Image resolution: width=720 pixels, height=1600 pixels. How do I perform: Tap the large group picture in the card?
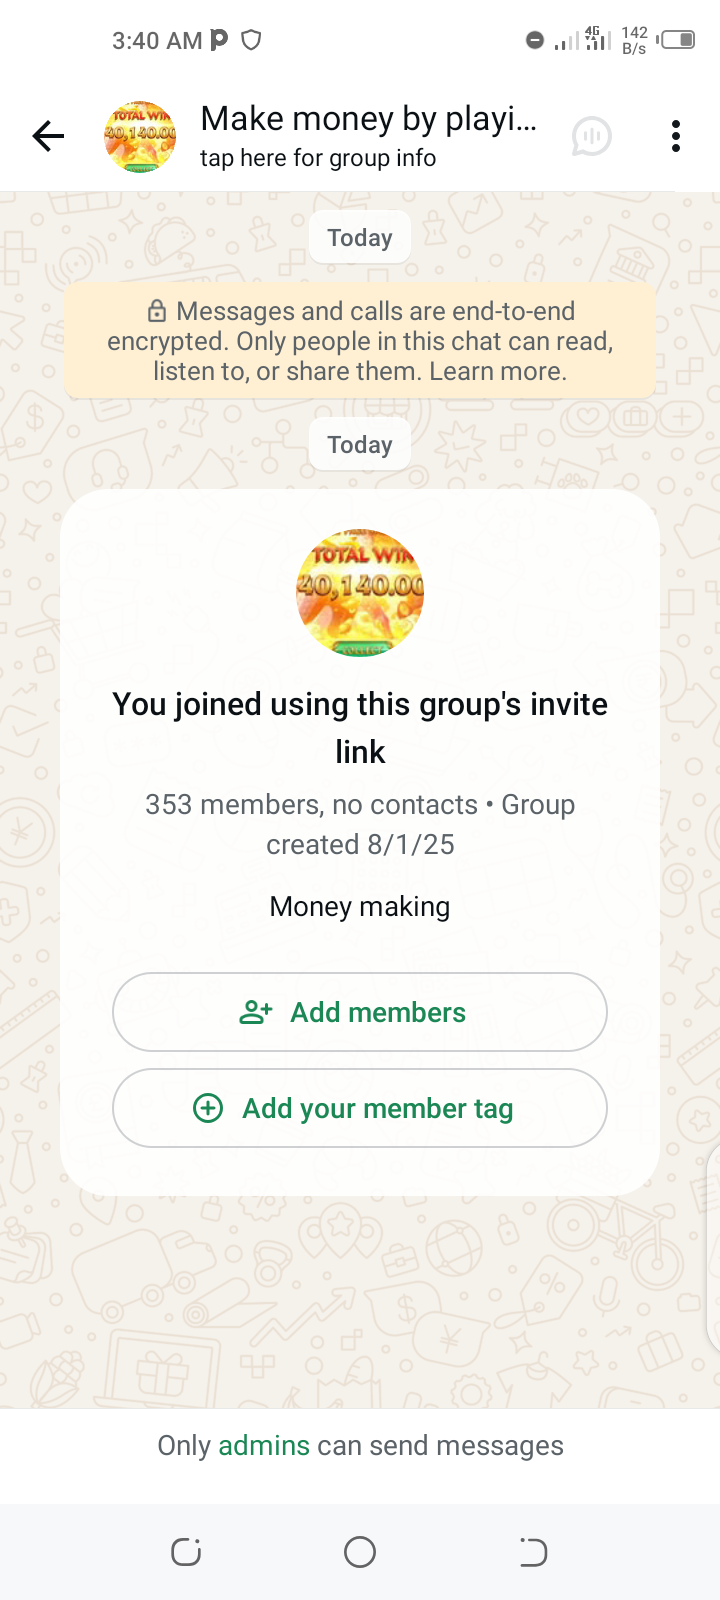pyautogui.click(x=360, y=592)
